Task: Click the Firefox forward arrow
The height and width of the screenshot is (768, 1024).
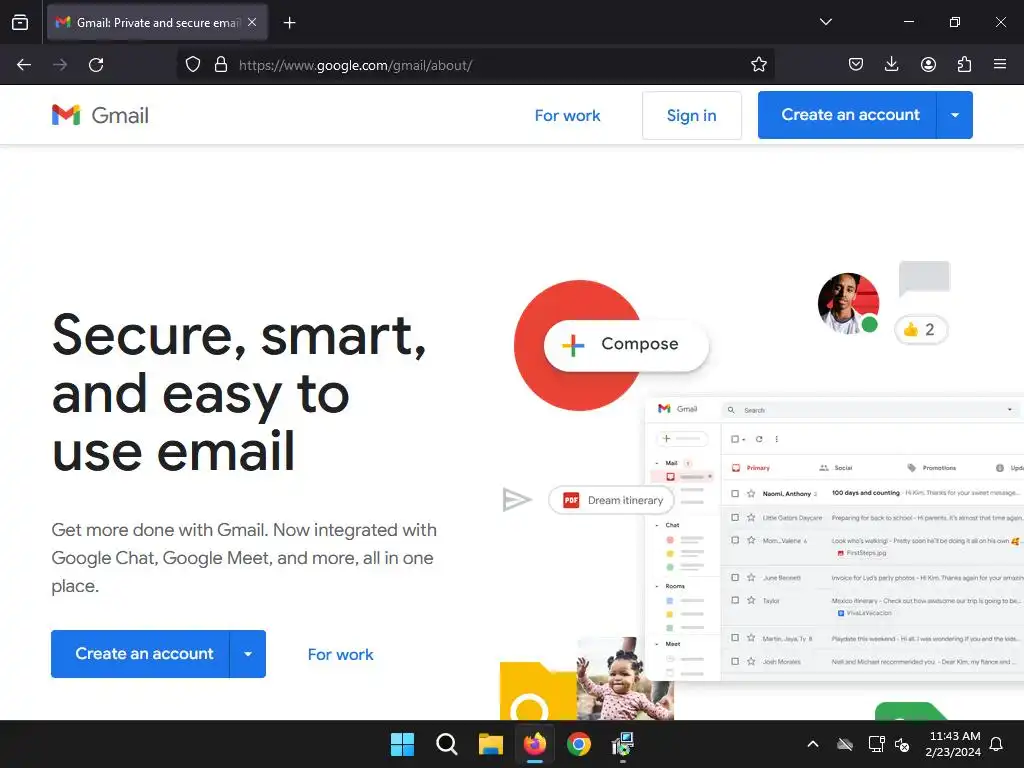Action: [x=60, y=65]
